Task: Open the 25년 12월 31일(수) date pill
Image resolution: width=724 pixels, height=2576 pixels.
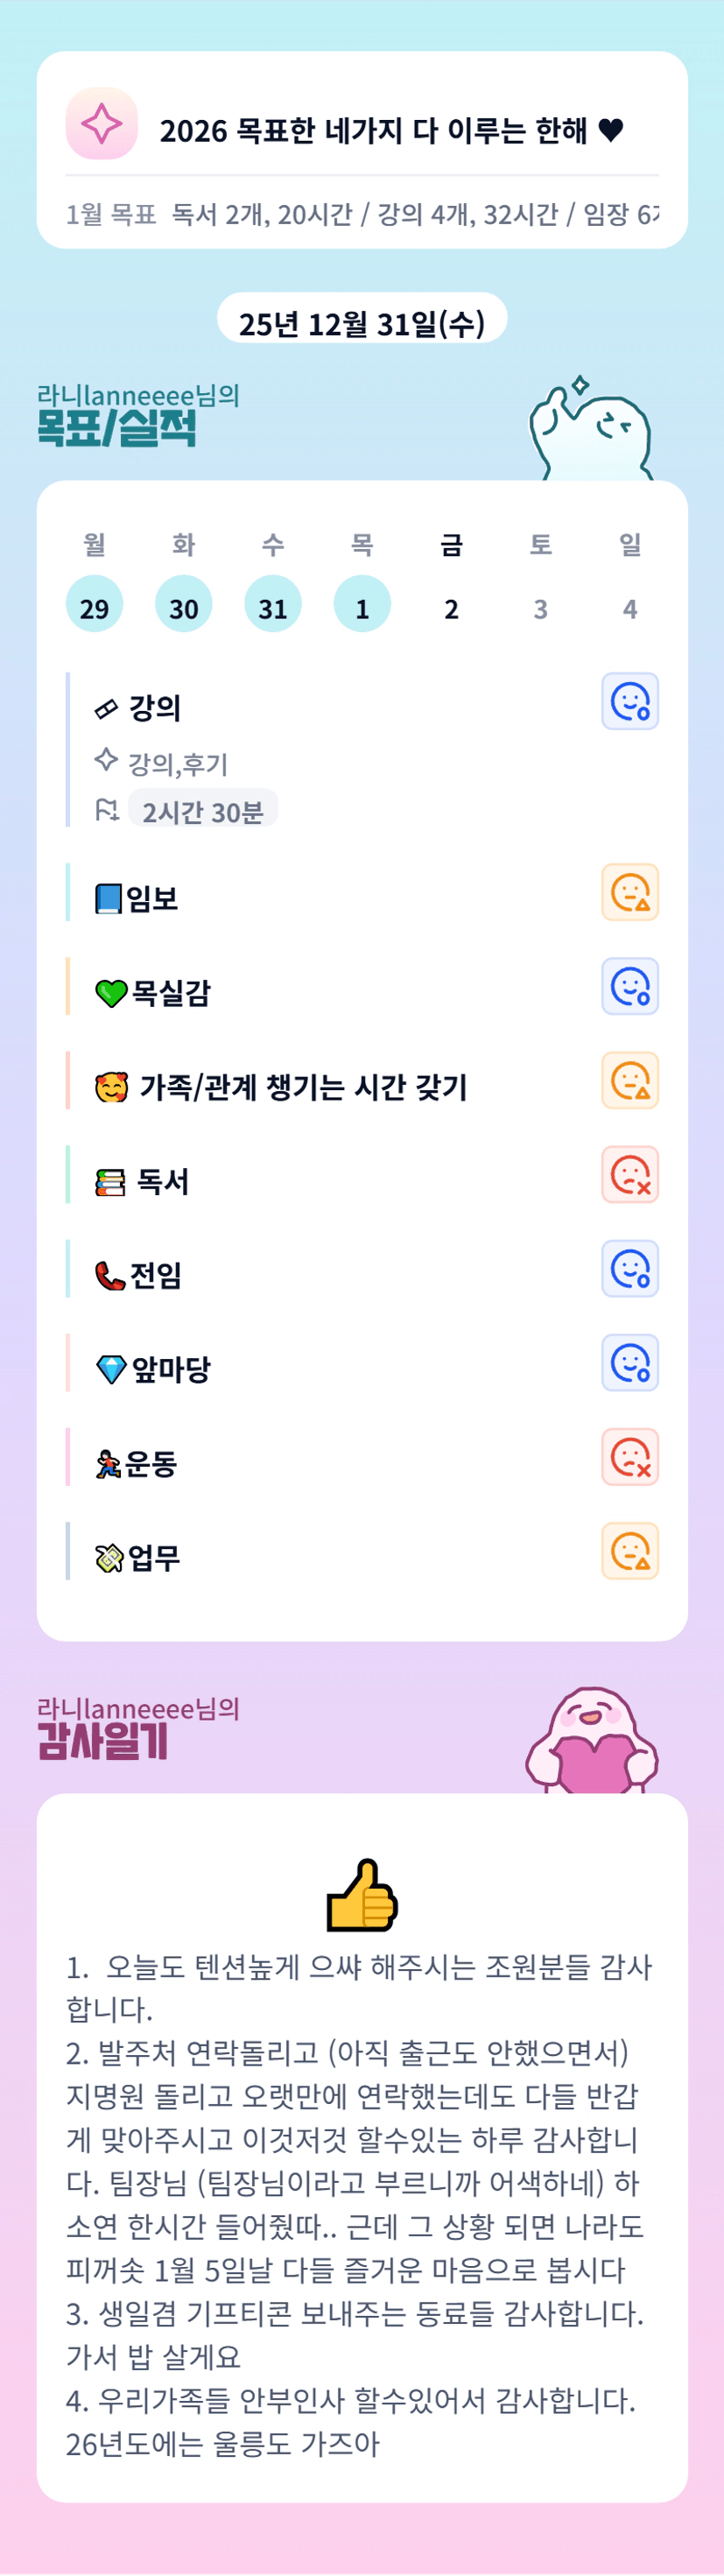Action: coord(362,321)
